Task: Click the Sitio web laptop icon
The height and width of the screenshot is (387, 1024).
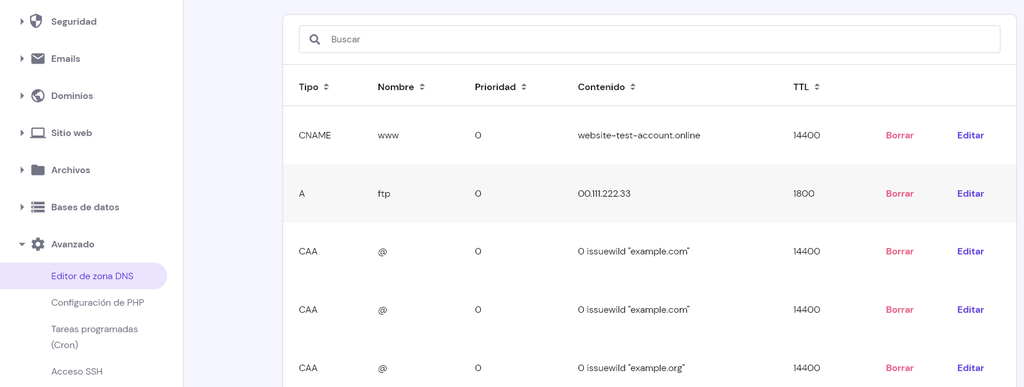Action: (x=37, y=133)
